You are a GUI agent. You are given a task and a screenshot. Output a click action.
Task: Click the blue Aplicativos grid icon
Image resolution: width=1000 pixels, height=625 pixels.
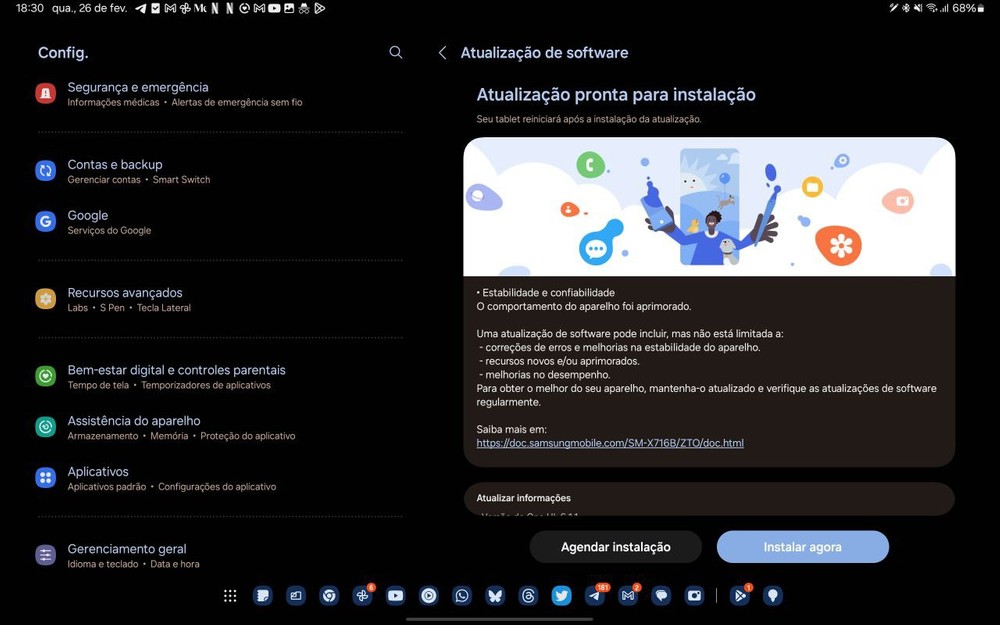pos(45,478)
